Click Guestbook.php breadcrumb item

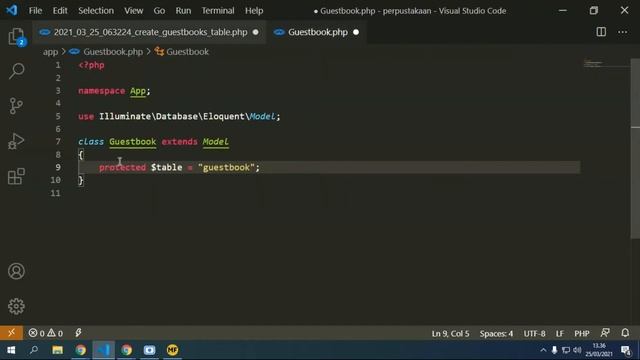(x=113, y=52)
